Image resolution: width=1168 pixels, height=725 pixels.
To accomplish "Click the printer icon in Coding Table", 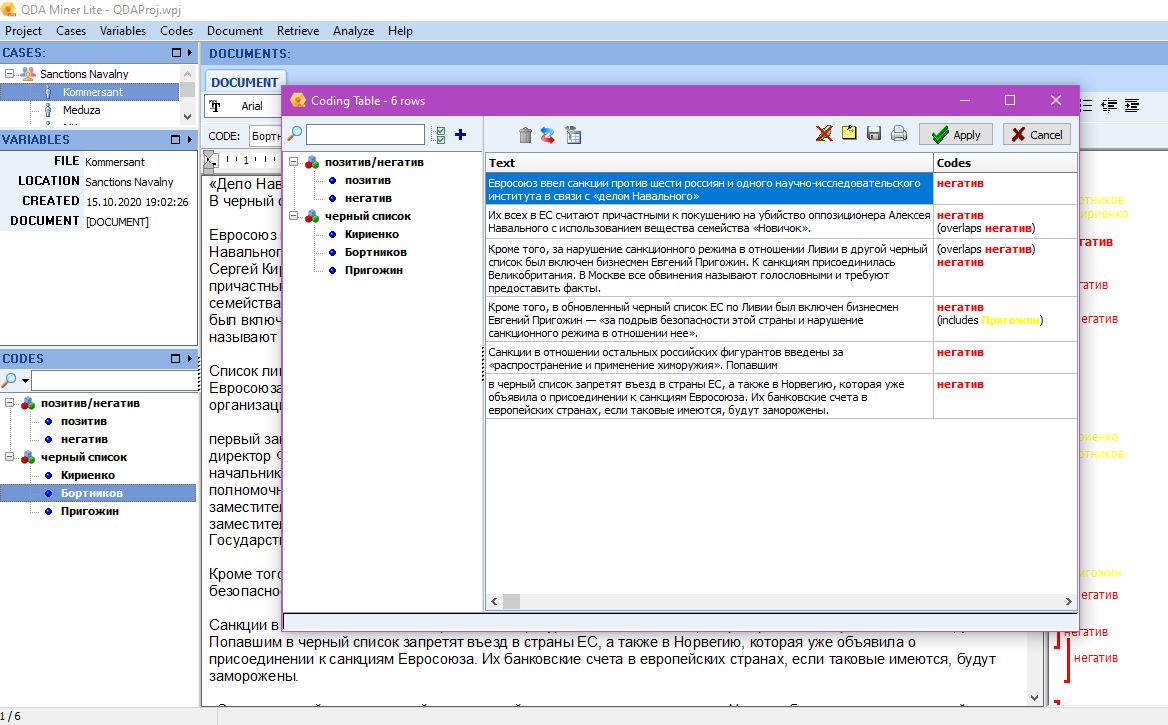I will pos(899,133).
